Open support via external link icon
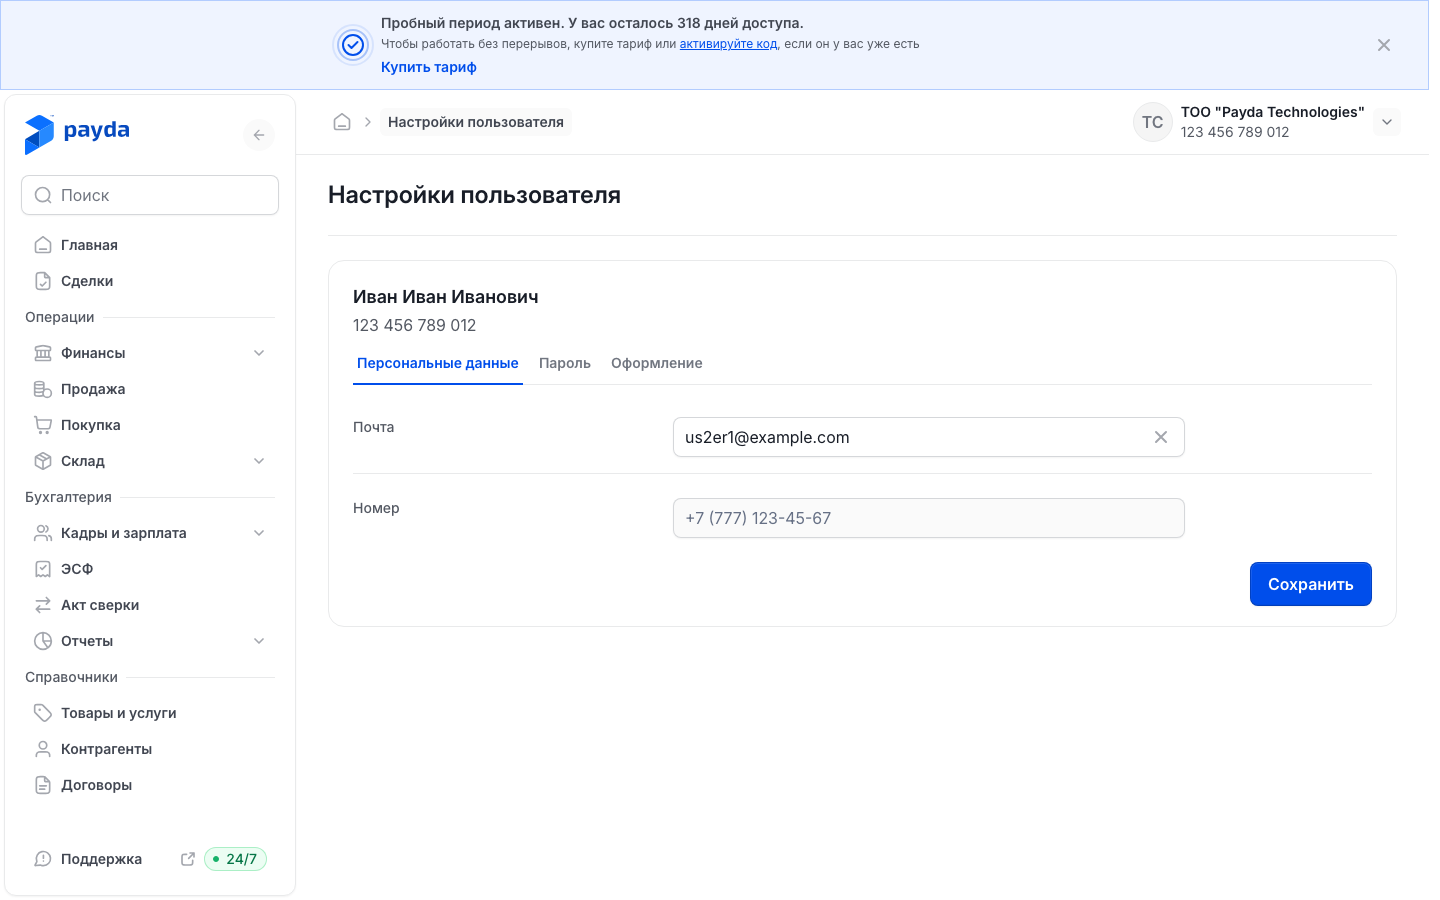Viewport: 1440px width, 900px height. tap(188, 859)
